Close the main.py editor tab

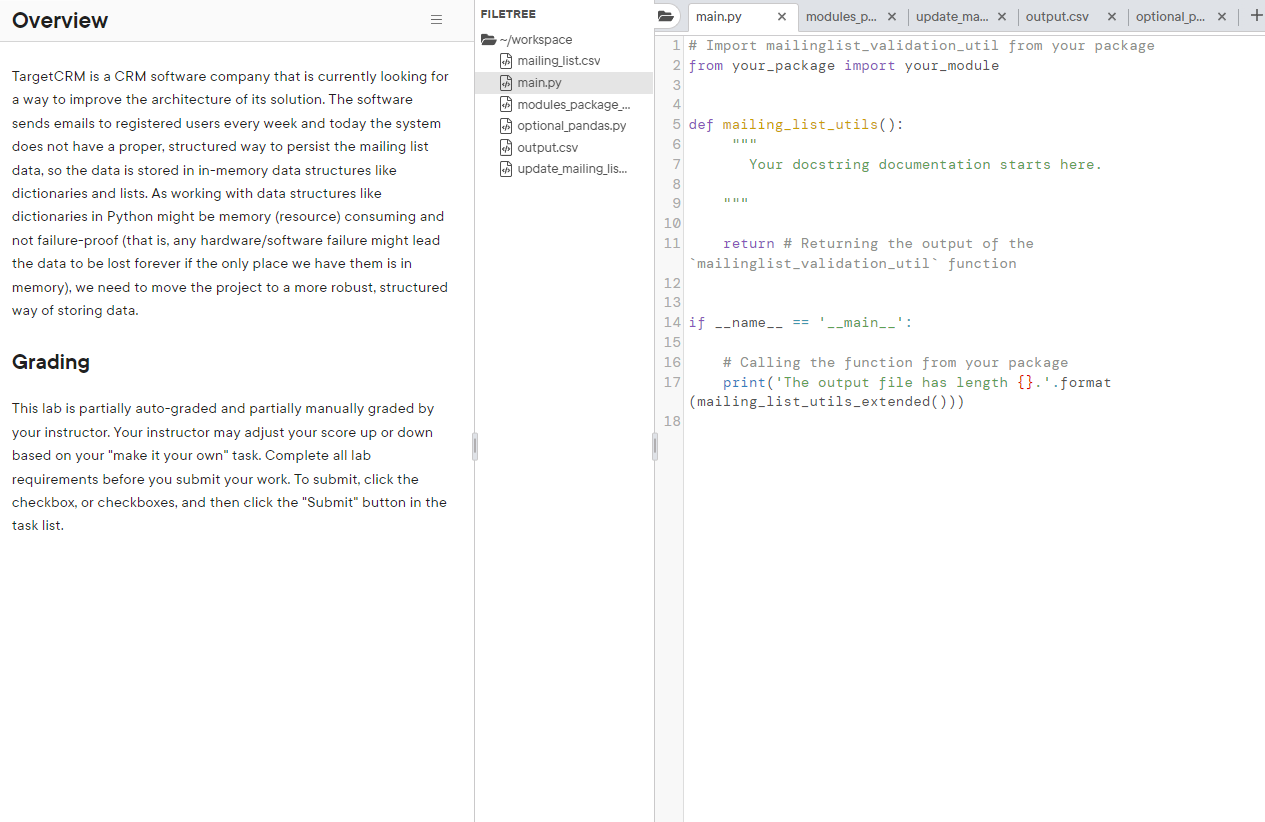click(782, 17)
